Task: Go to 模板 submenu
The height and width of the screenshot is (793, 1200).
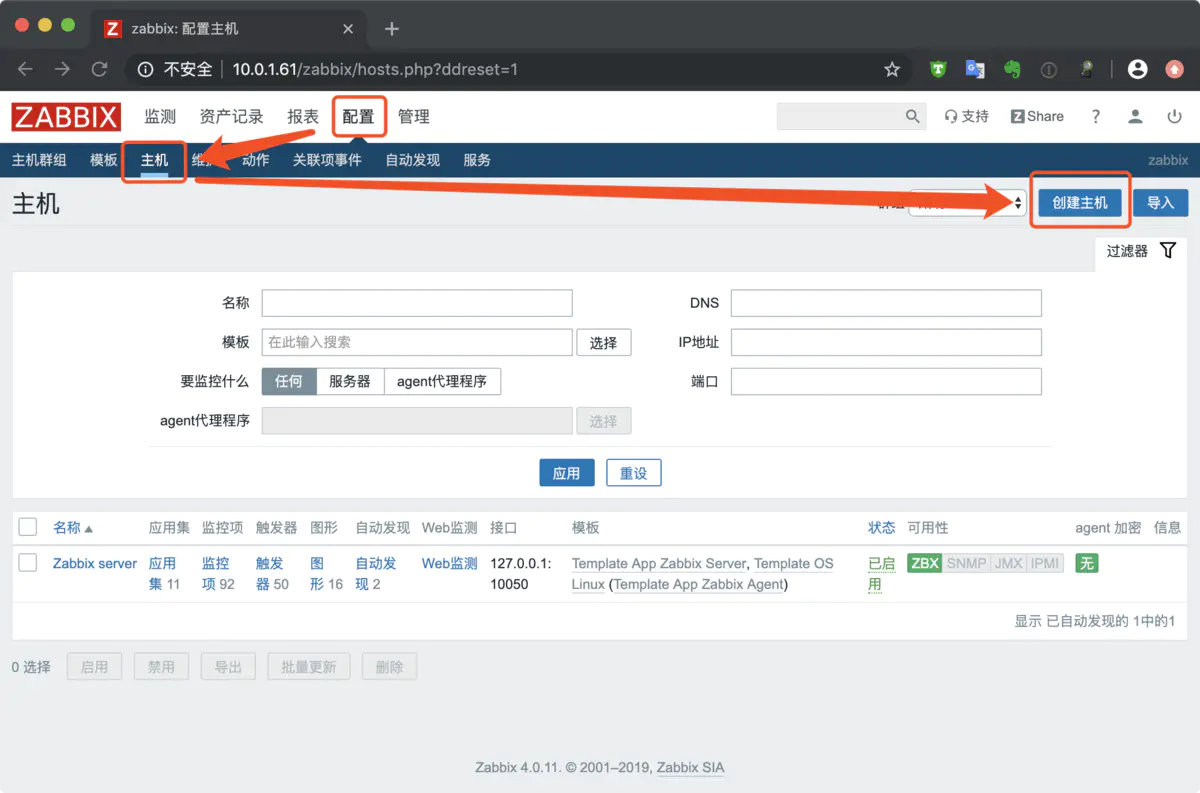Action: pos(104,160)
